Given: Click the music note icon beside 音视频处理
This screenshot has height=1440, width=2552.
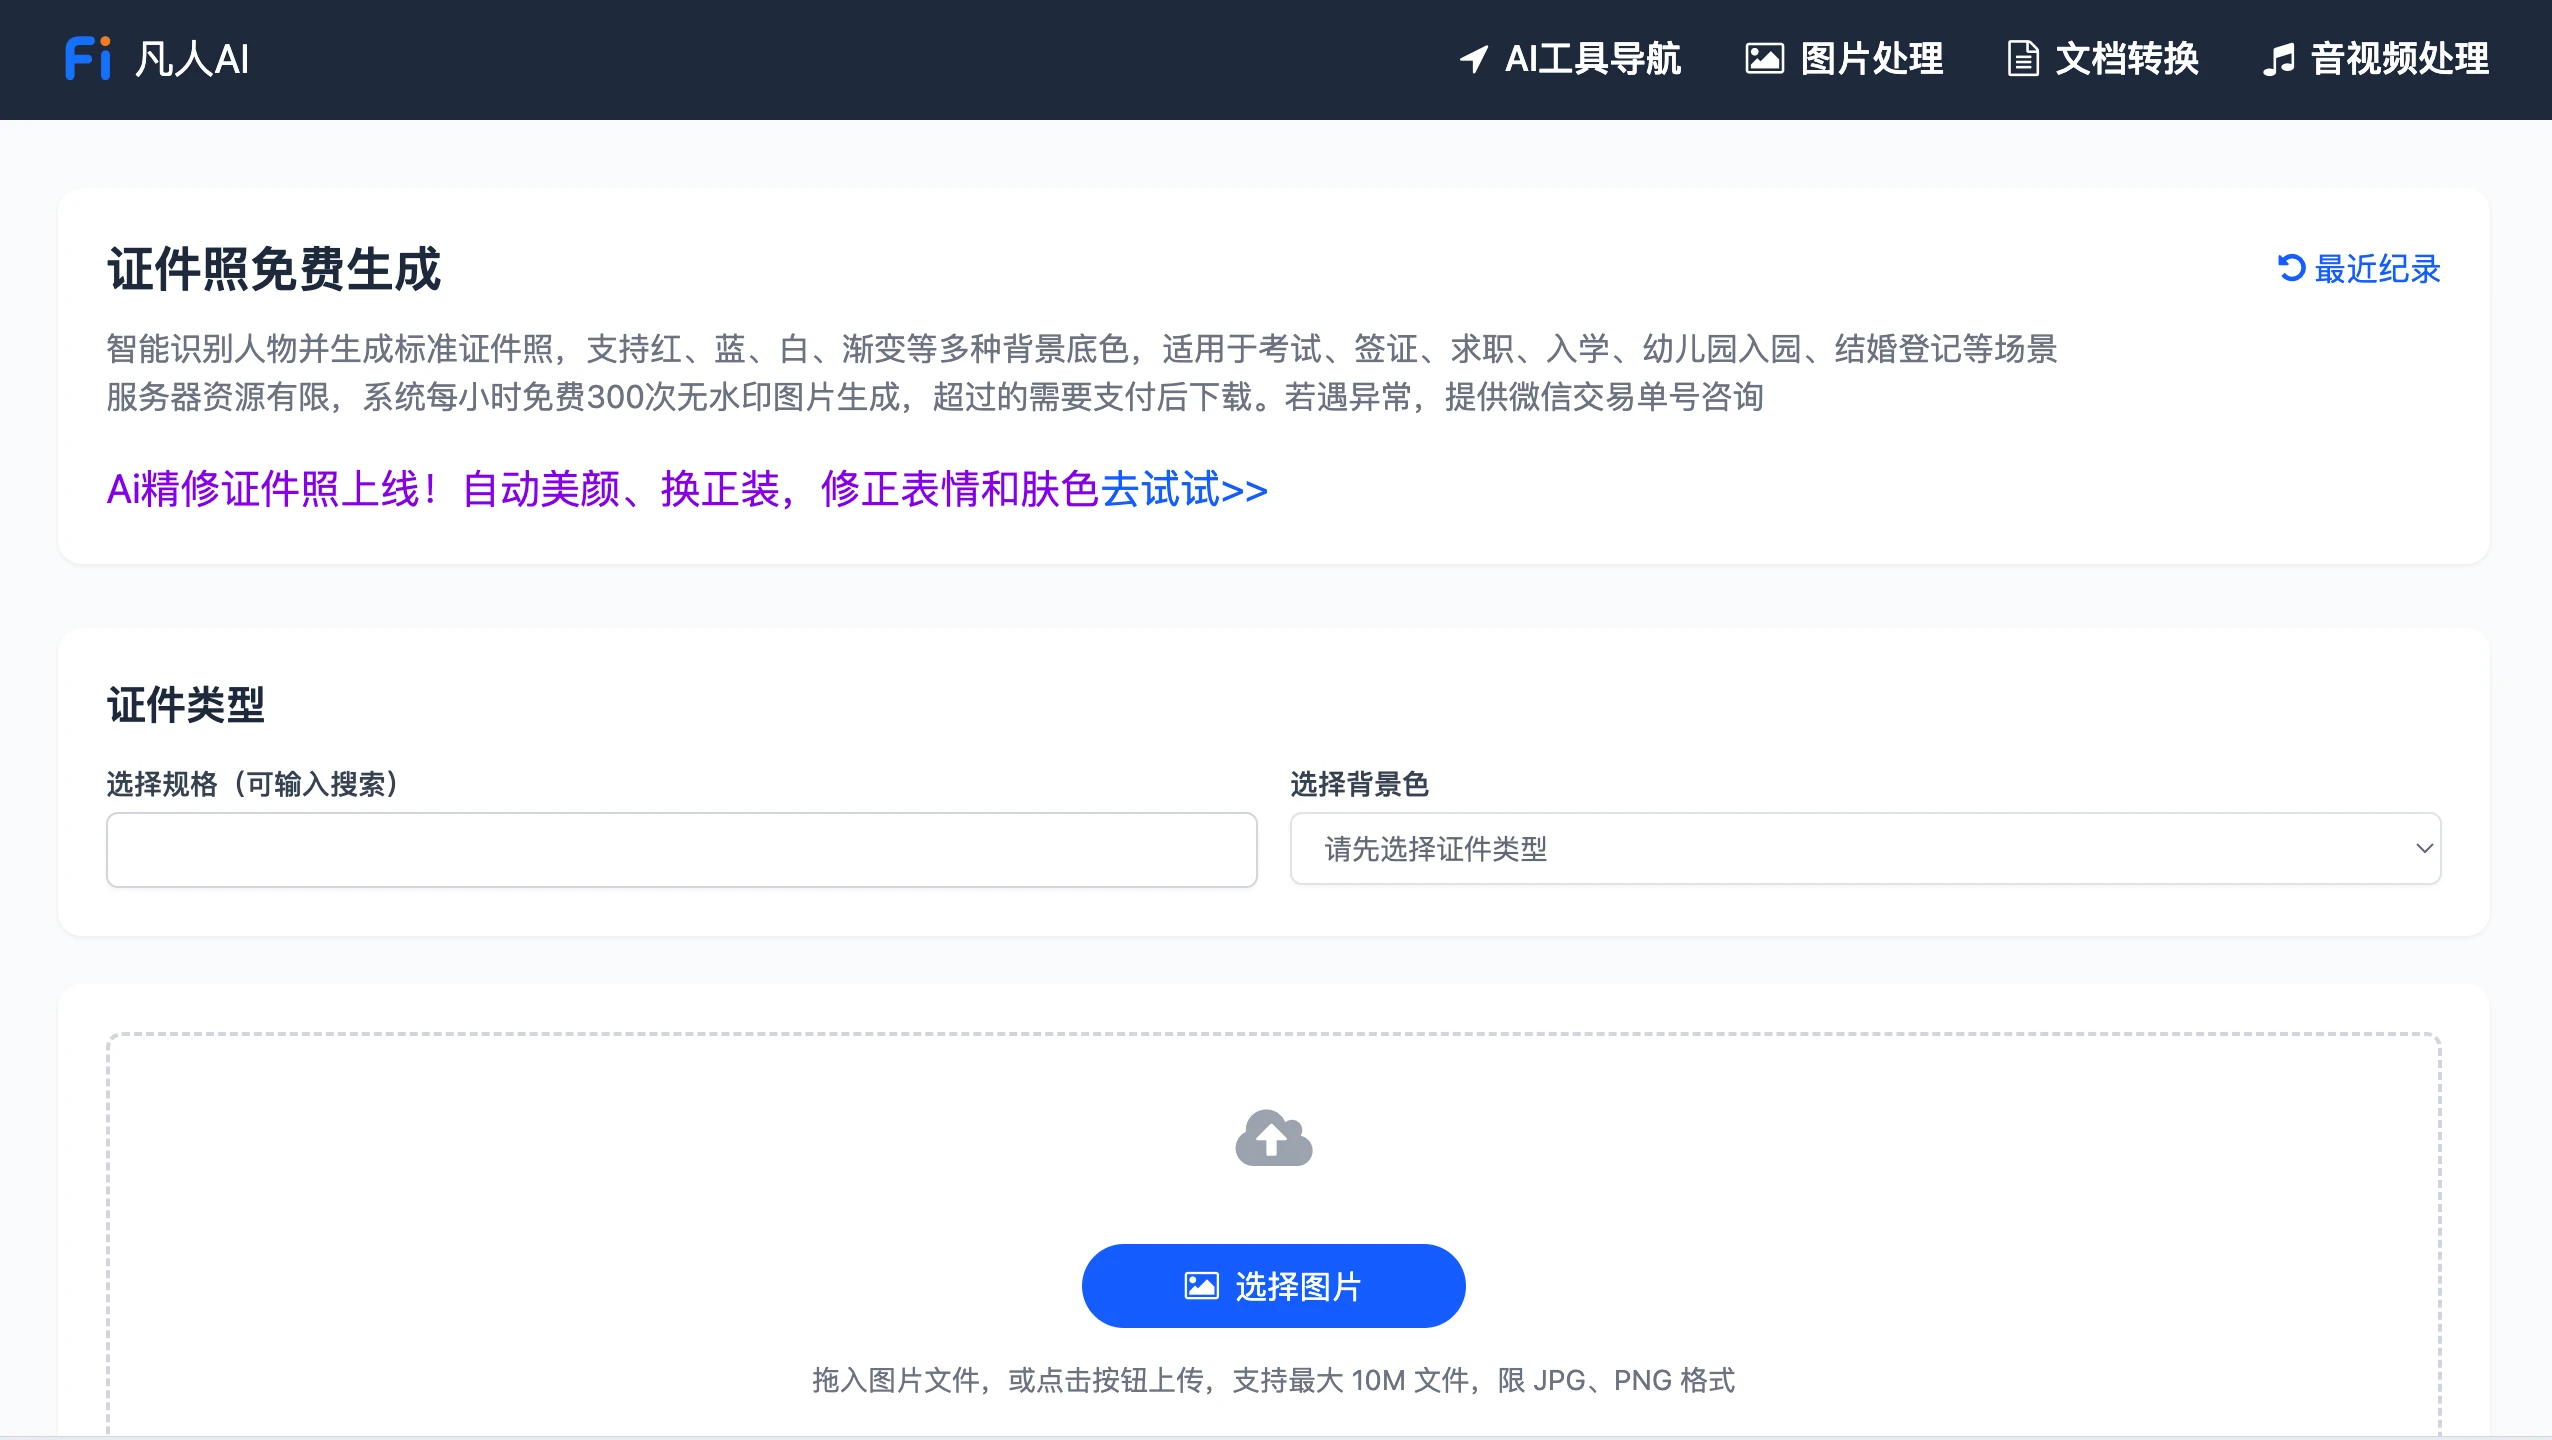Looking at the screenshot, I should 2280,59.
